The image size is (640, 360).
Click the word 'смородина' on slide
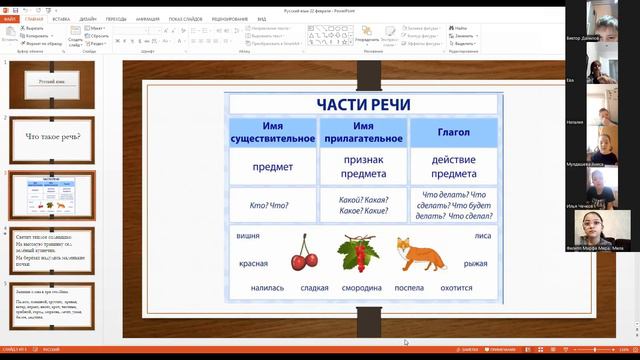[361, 288]
